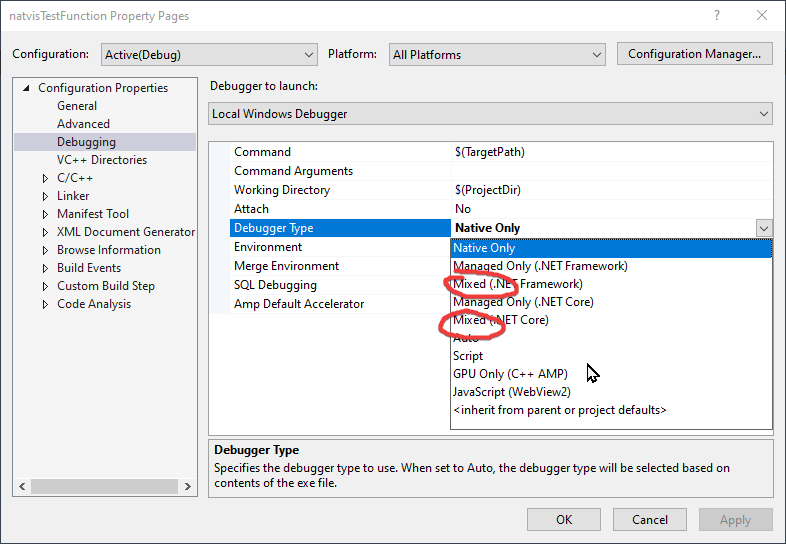Choose the Script debugger option

tap(611, 356)
